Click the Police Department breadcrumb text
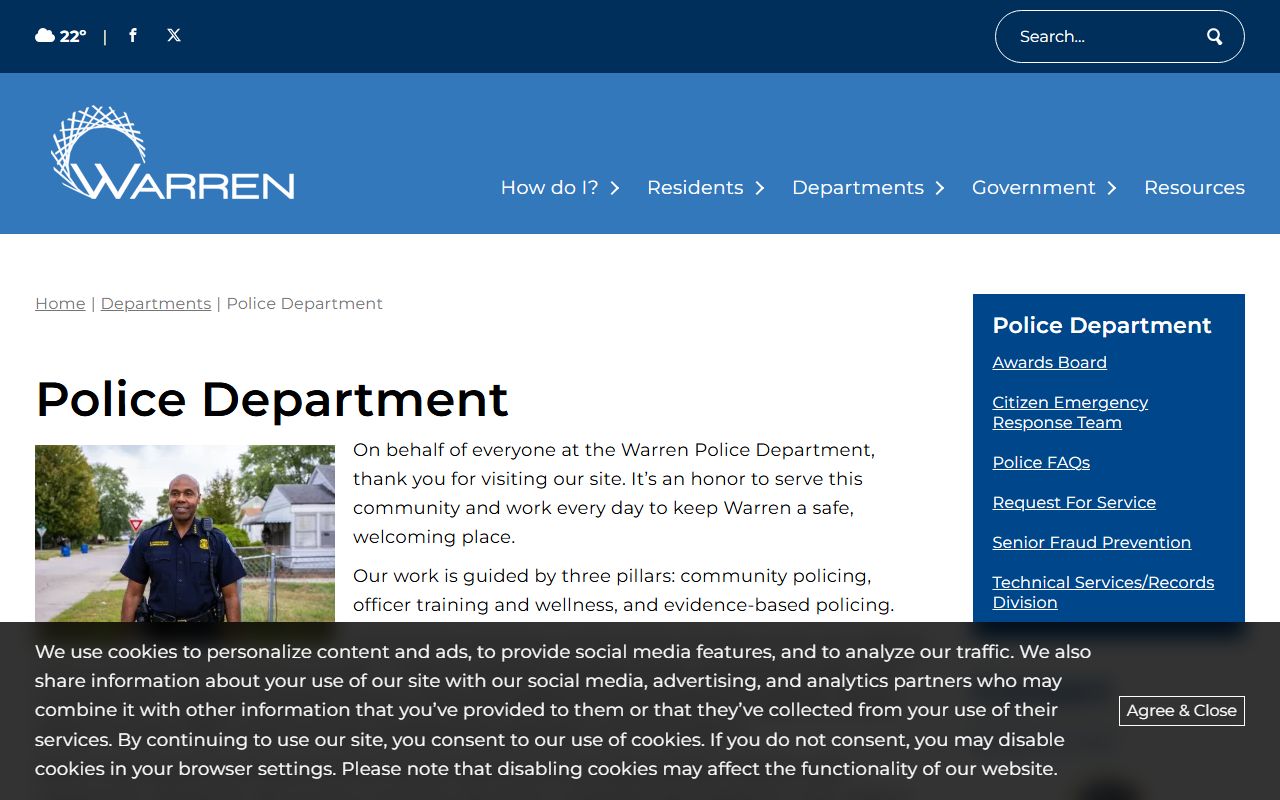This screenshot has width=1280, height=800. [x=305, y=304]
